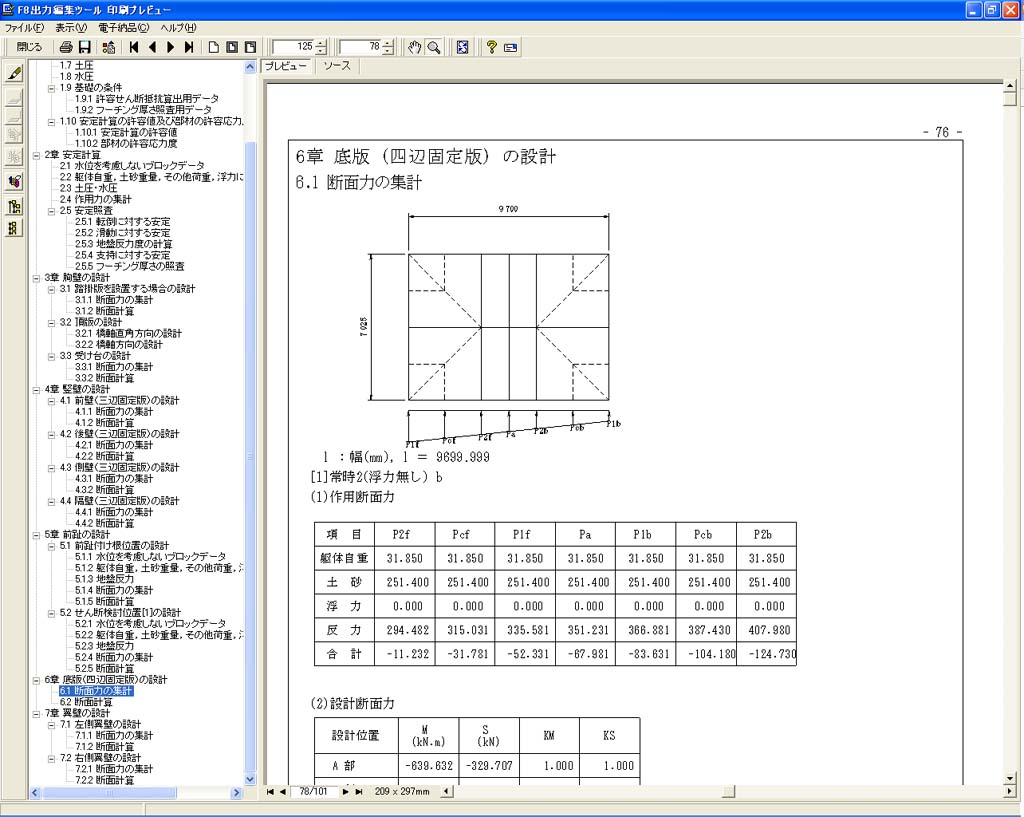Viewport: 1024px width, 817px height.
Task: Click the export icon next to save
Action: tap(109, 47)
